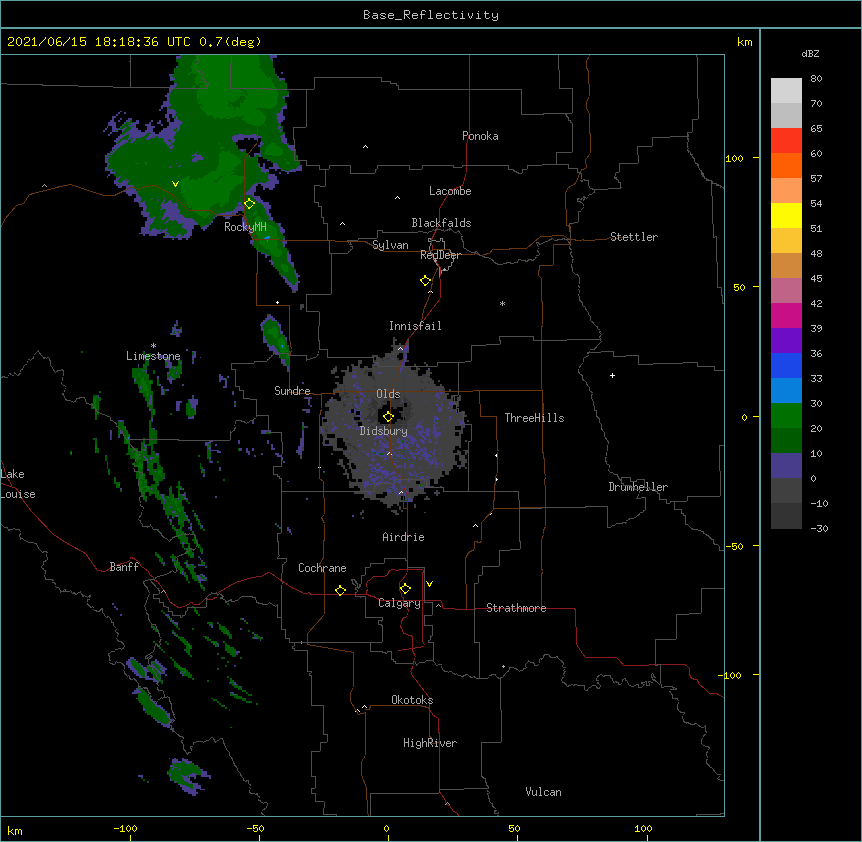Click the white asterisk above Limestone

click(153, 346)
